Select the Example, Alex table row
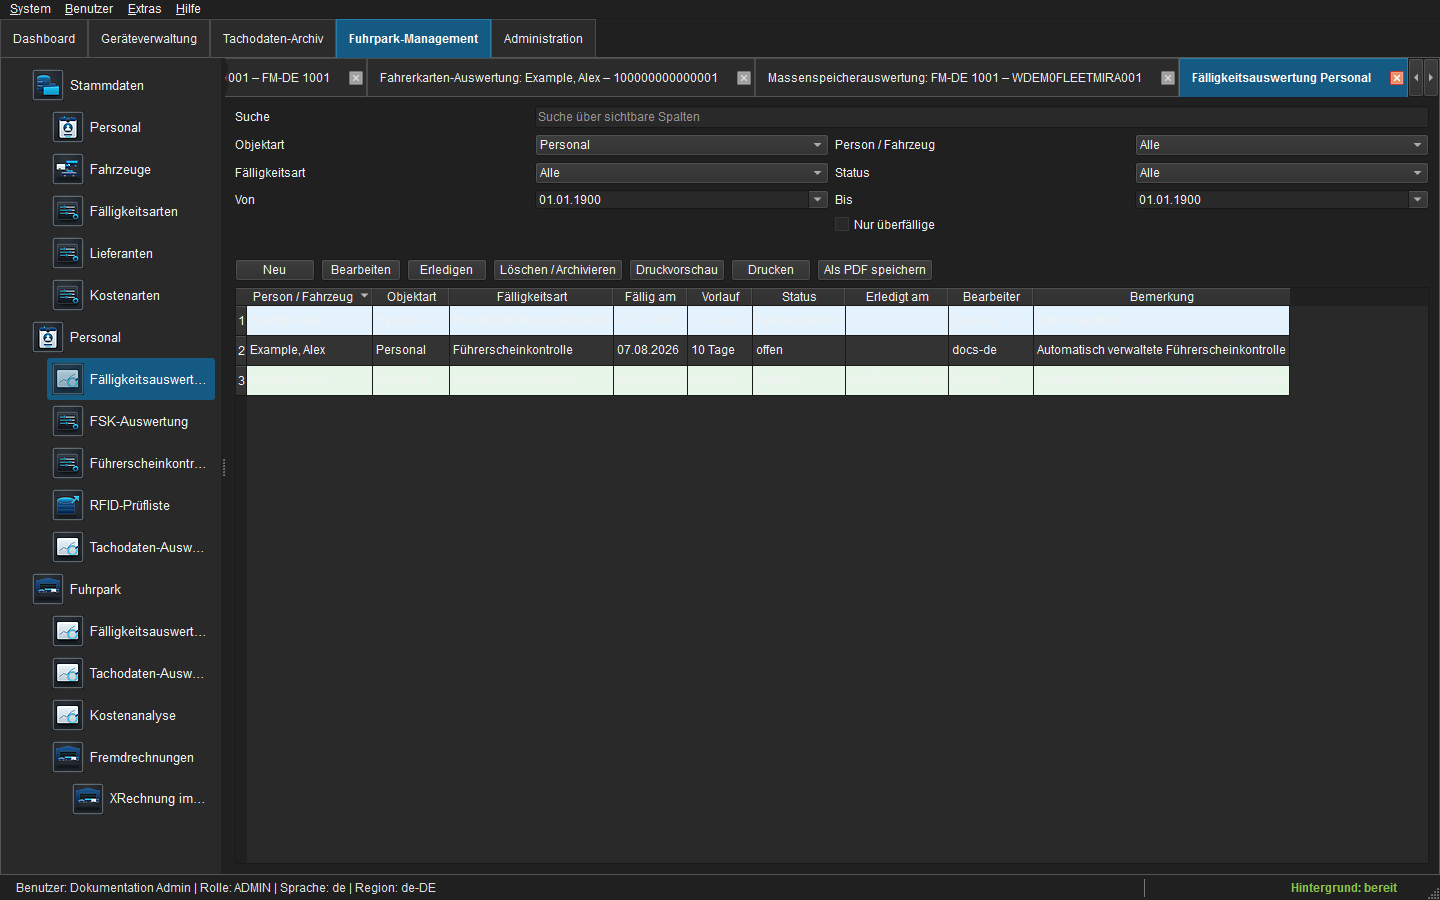The image size is (1440, 900). point(762,350)
